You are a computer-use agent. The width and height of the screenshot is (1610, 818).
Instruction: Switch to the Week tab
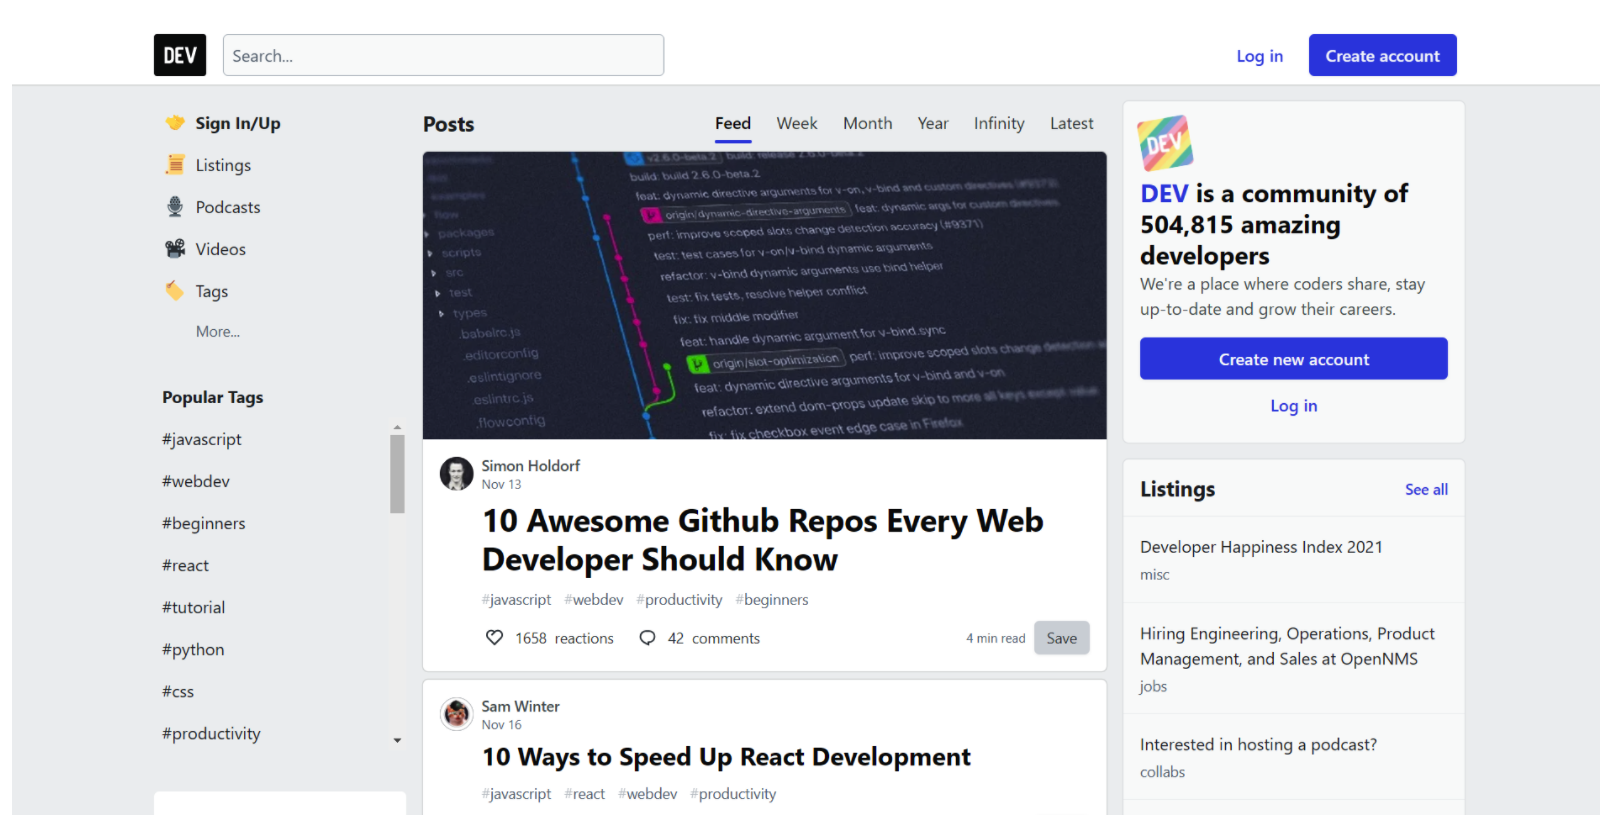[797, 124]
